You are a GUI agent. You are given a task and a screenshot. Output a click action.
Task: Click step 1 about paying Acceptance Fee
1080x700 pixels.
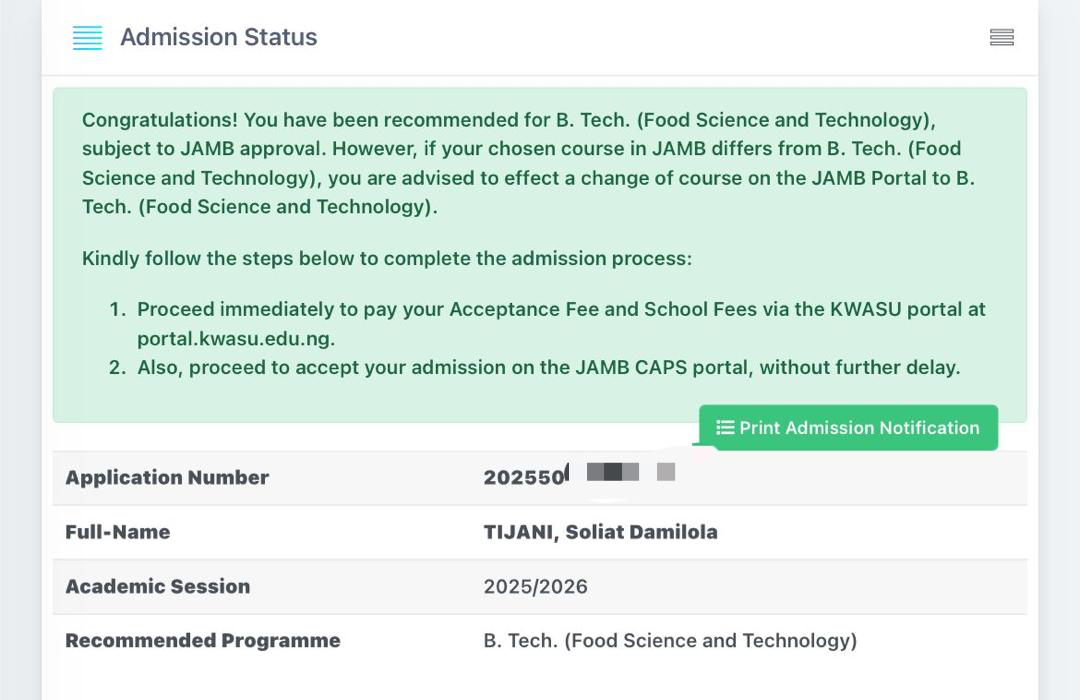[560, 310]
